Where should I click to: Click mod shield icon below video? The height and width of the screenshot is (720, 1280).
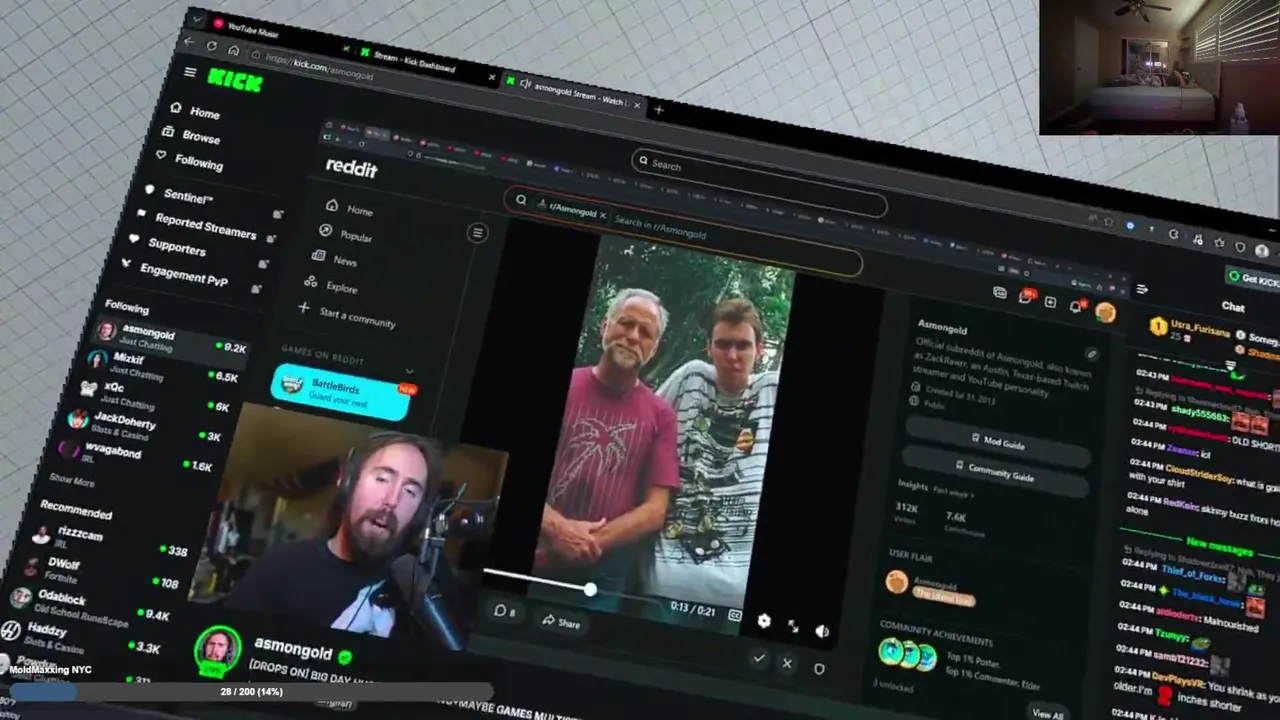(x=818, y=668)
